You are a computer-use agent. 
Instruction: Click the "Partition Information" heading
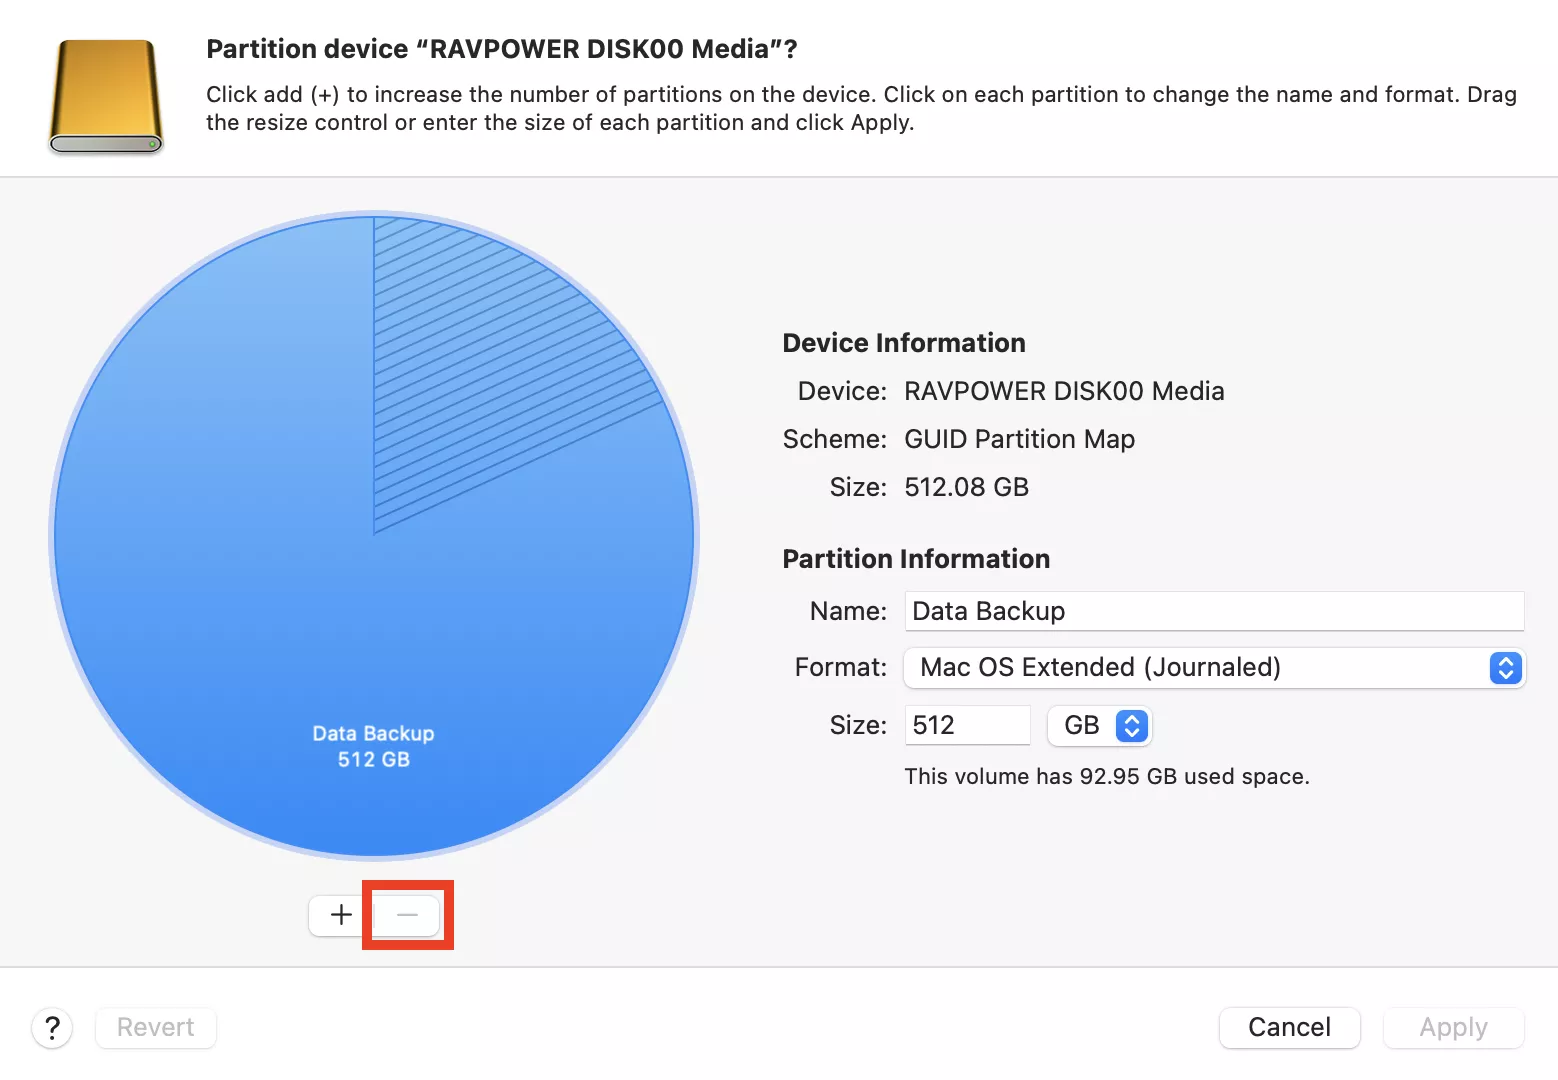pos(915,559)
